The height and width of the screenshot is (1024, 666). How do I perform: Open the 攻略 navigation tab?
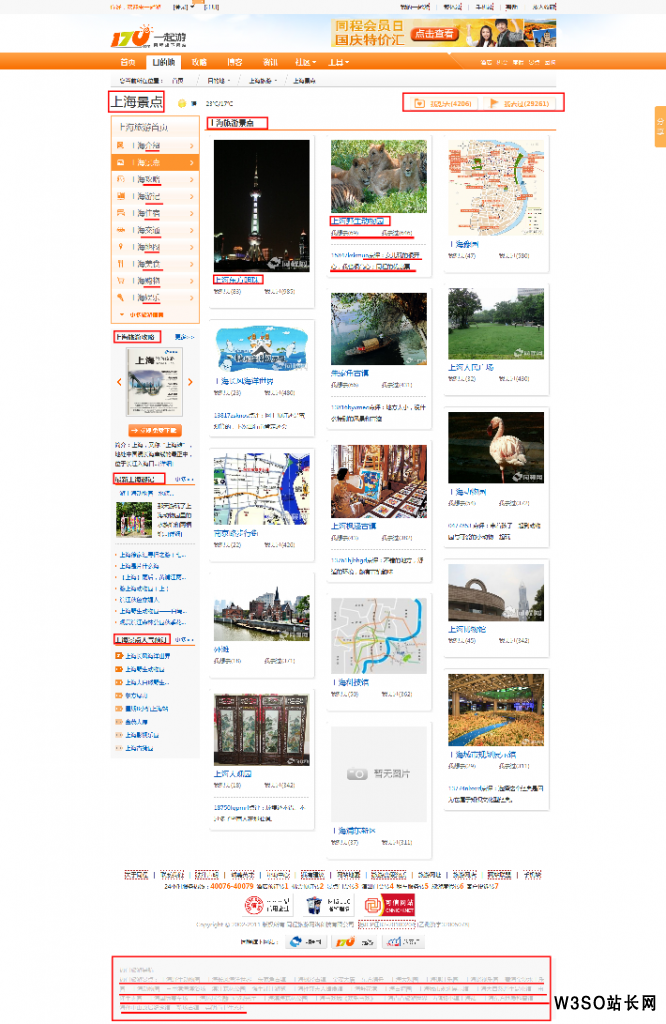[199, 62]
